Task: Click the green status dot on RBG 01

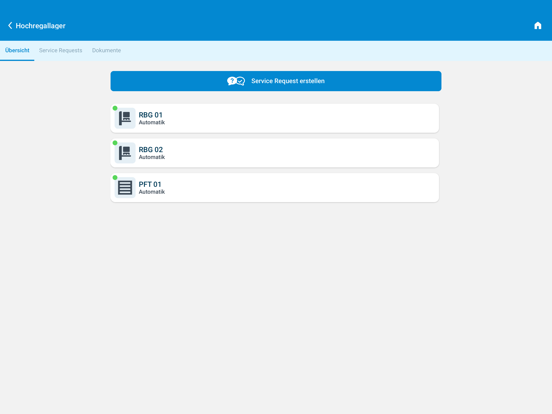Action: (x=115, y=108)
